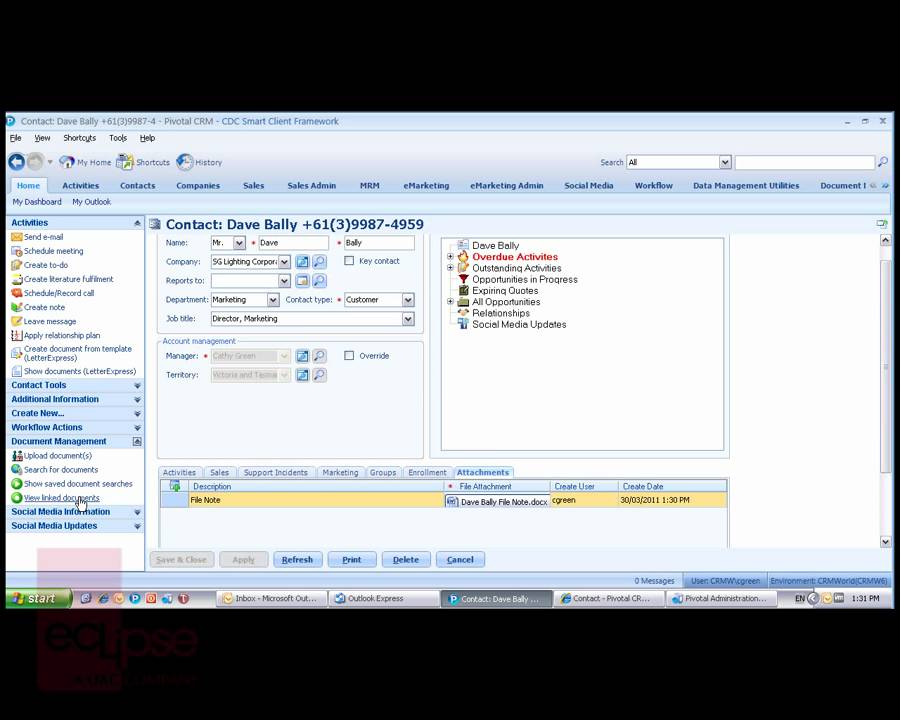The width and height of the screenshot is (900, 720).
Task: Click the Print button
Action: pyautogui.click(x=352, y=559)
